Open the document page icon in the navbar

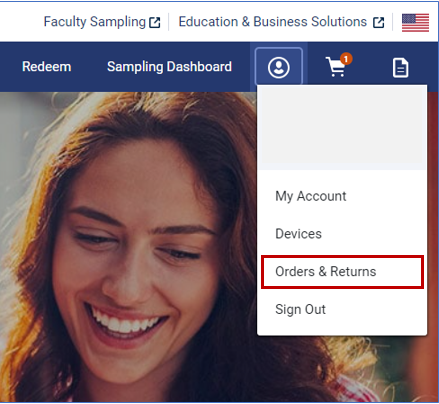click(400, 68)
